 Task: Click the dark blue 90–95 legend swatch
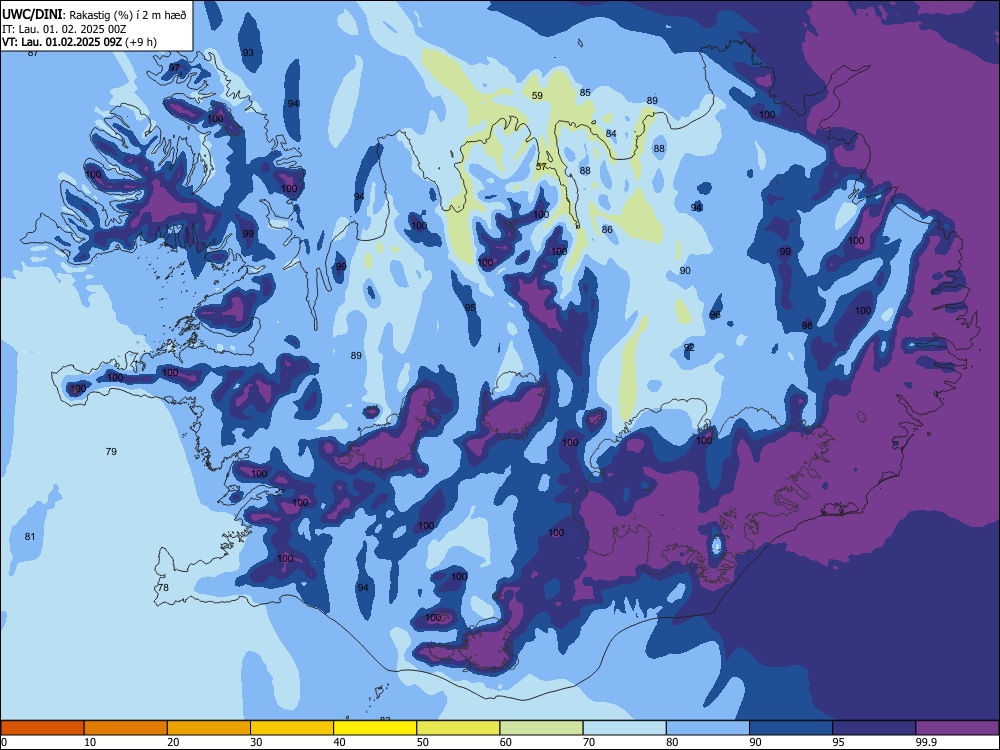[x=791, y=728]
